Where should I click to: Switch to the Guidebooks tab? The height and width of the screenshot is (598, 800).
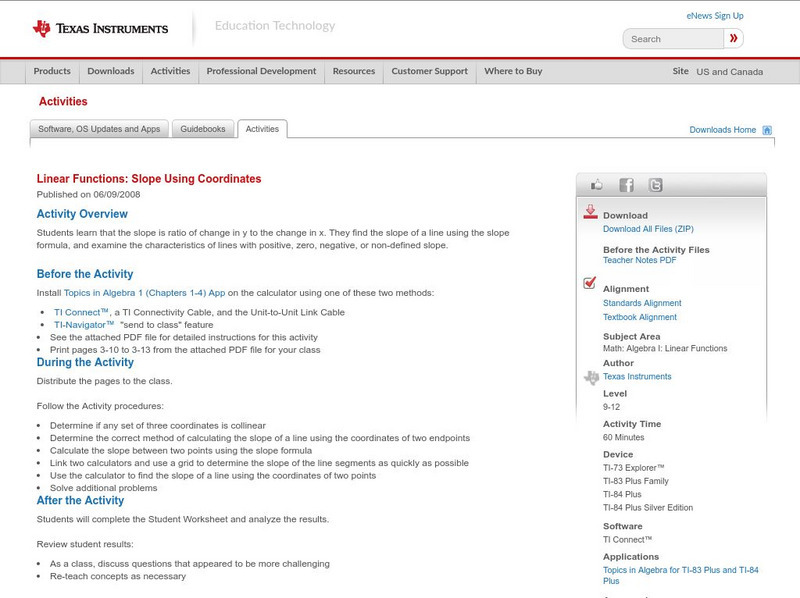203,129
